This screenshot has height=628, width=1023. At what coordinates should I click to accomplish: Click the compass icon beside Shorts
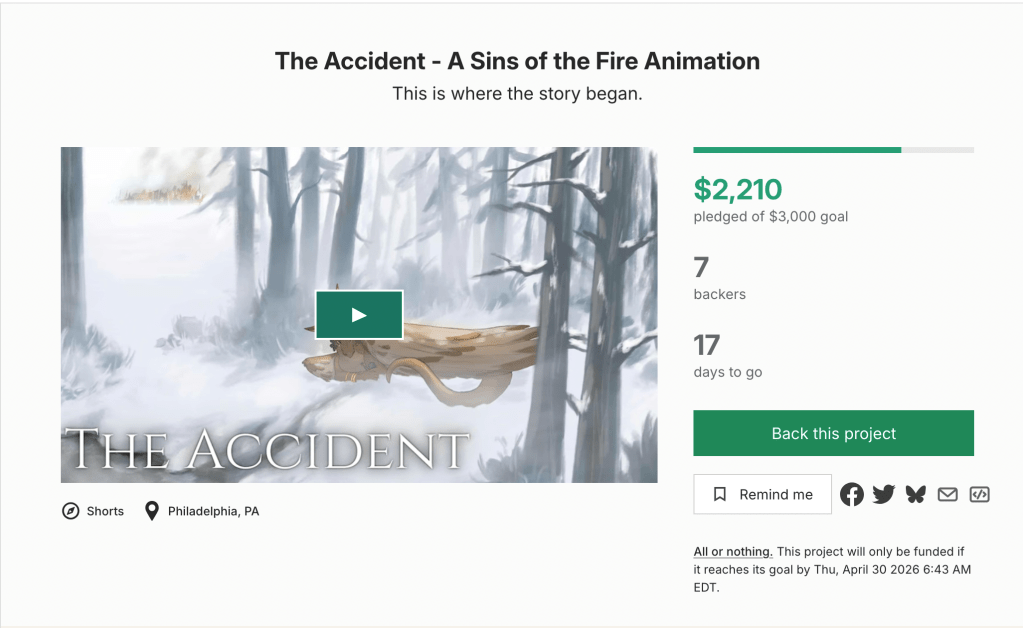[x=70, y=511]
